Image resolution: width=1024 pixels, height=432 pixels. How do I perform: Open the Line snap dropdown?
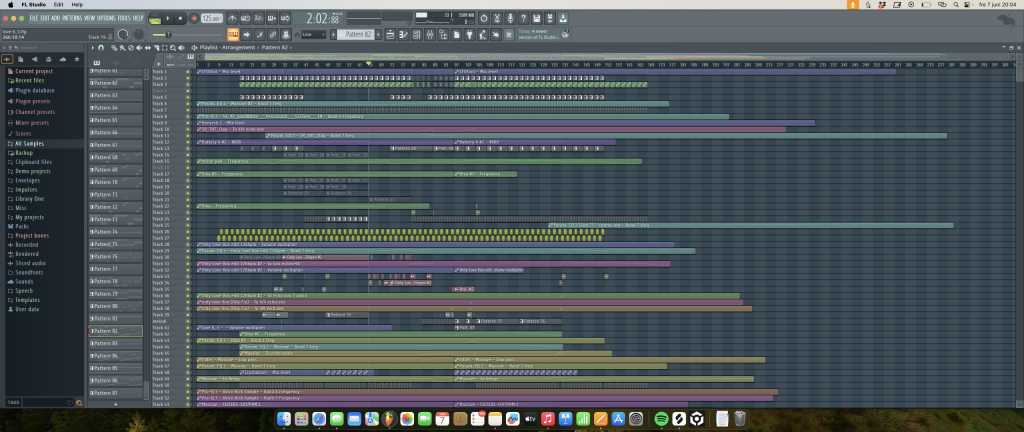pos(315,35)
